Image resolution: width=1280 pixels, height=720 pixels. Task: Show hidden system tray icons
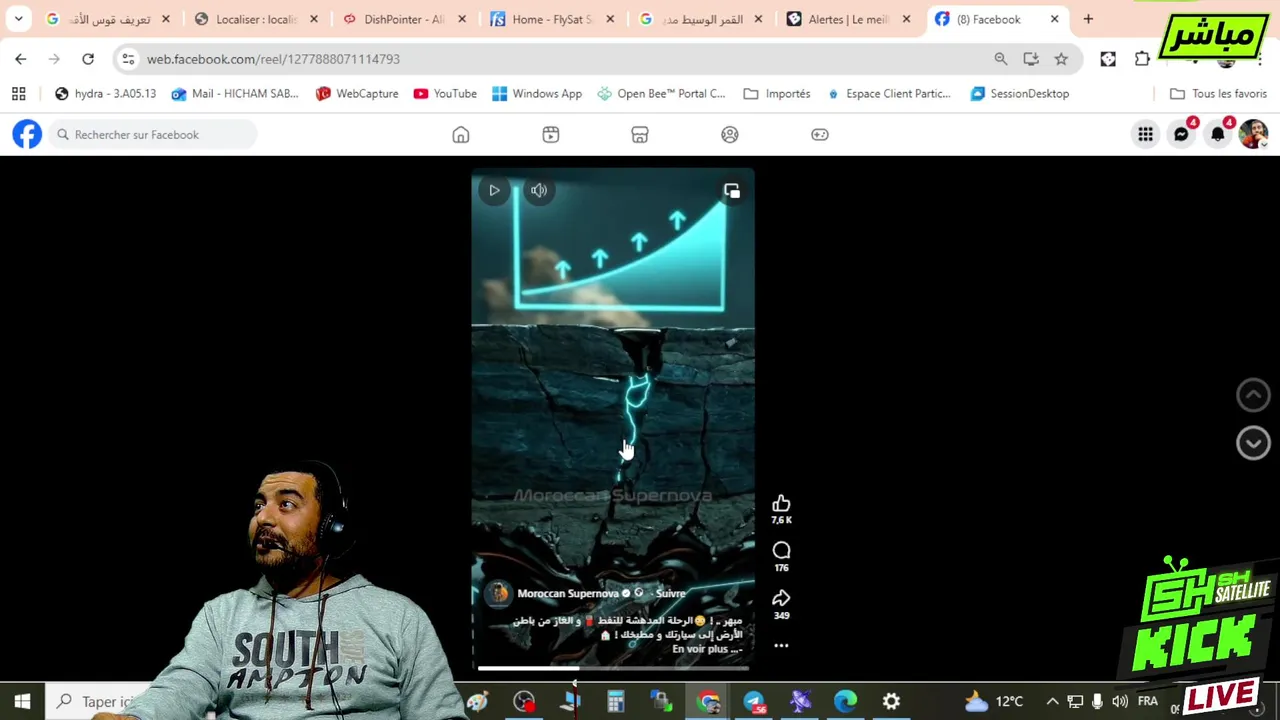[1052, 702]
